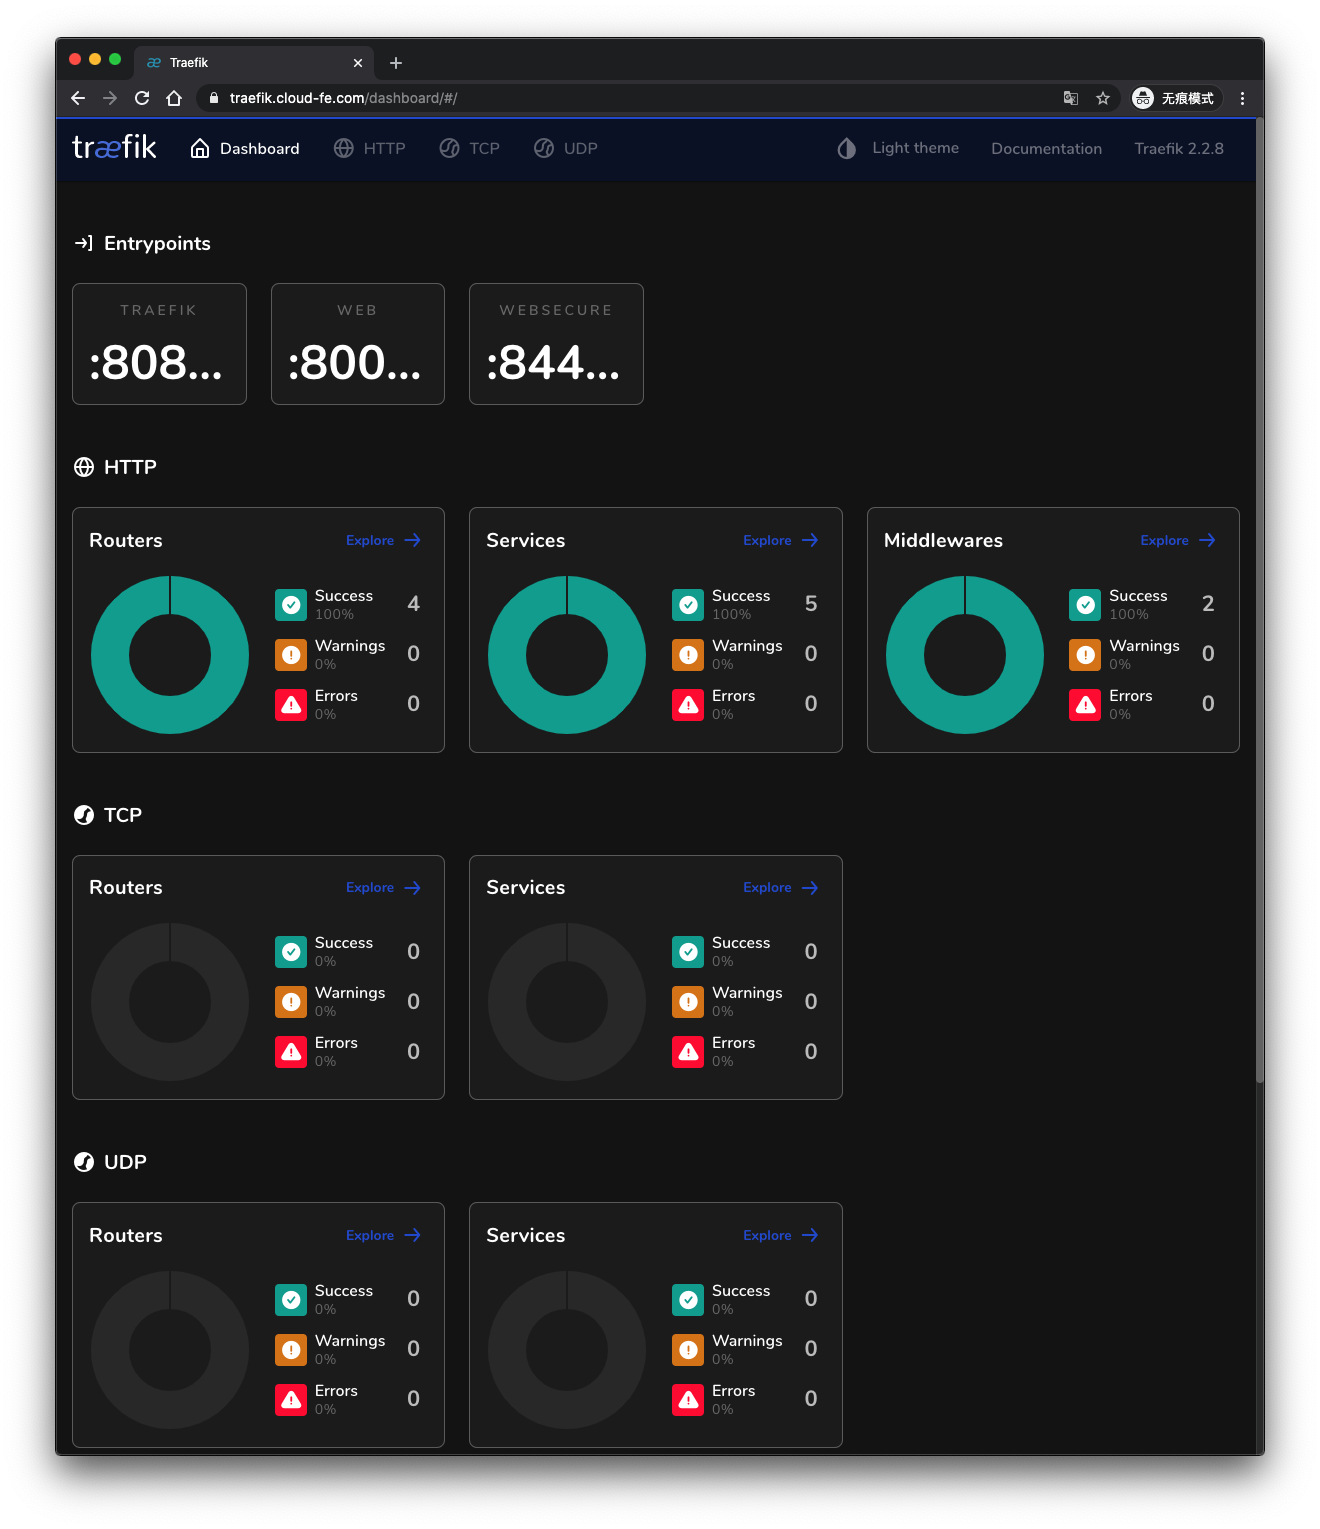
Task: Open a new browser tab
Action: pyautogui.click(x=396, y=63)
